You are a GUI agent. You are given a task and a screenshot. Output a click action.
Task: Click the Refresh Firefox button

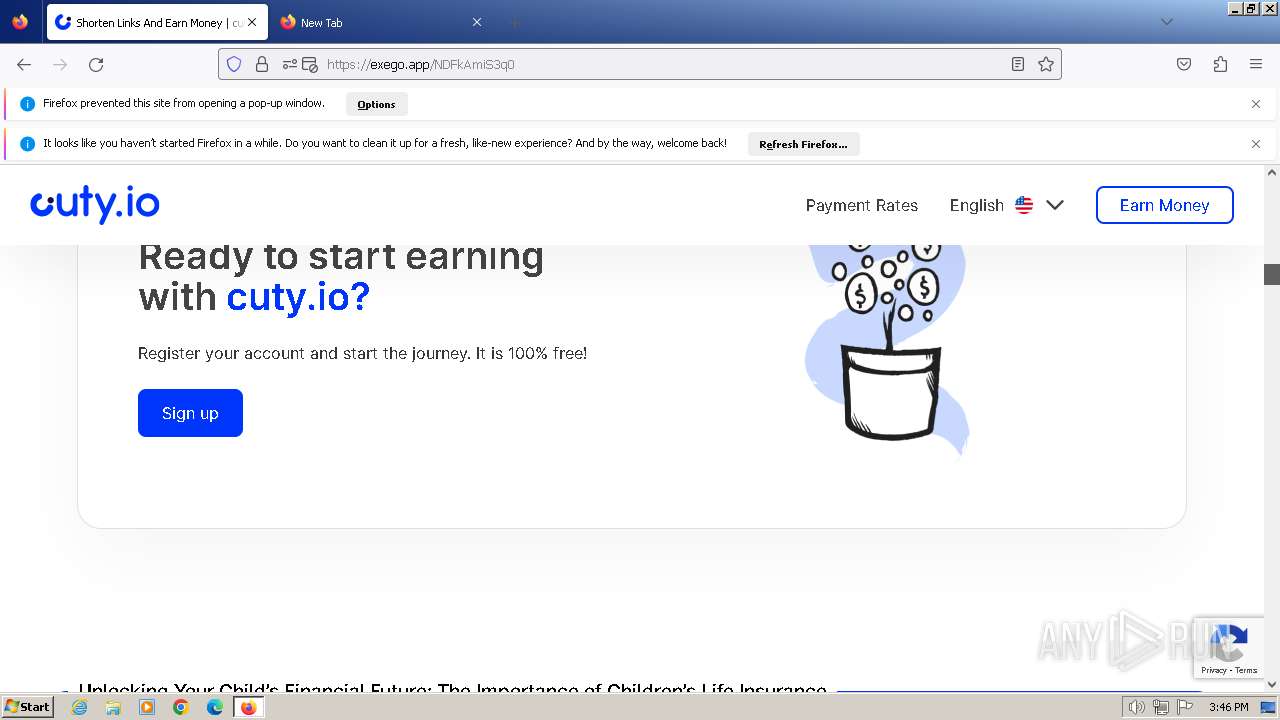tap(803, 144)
